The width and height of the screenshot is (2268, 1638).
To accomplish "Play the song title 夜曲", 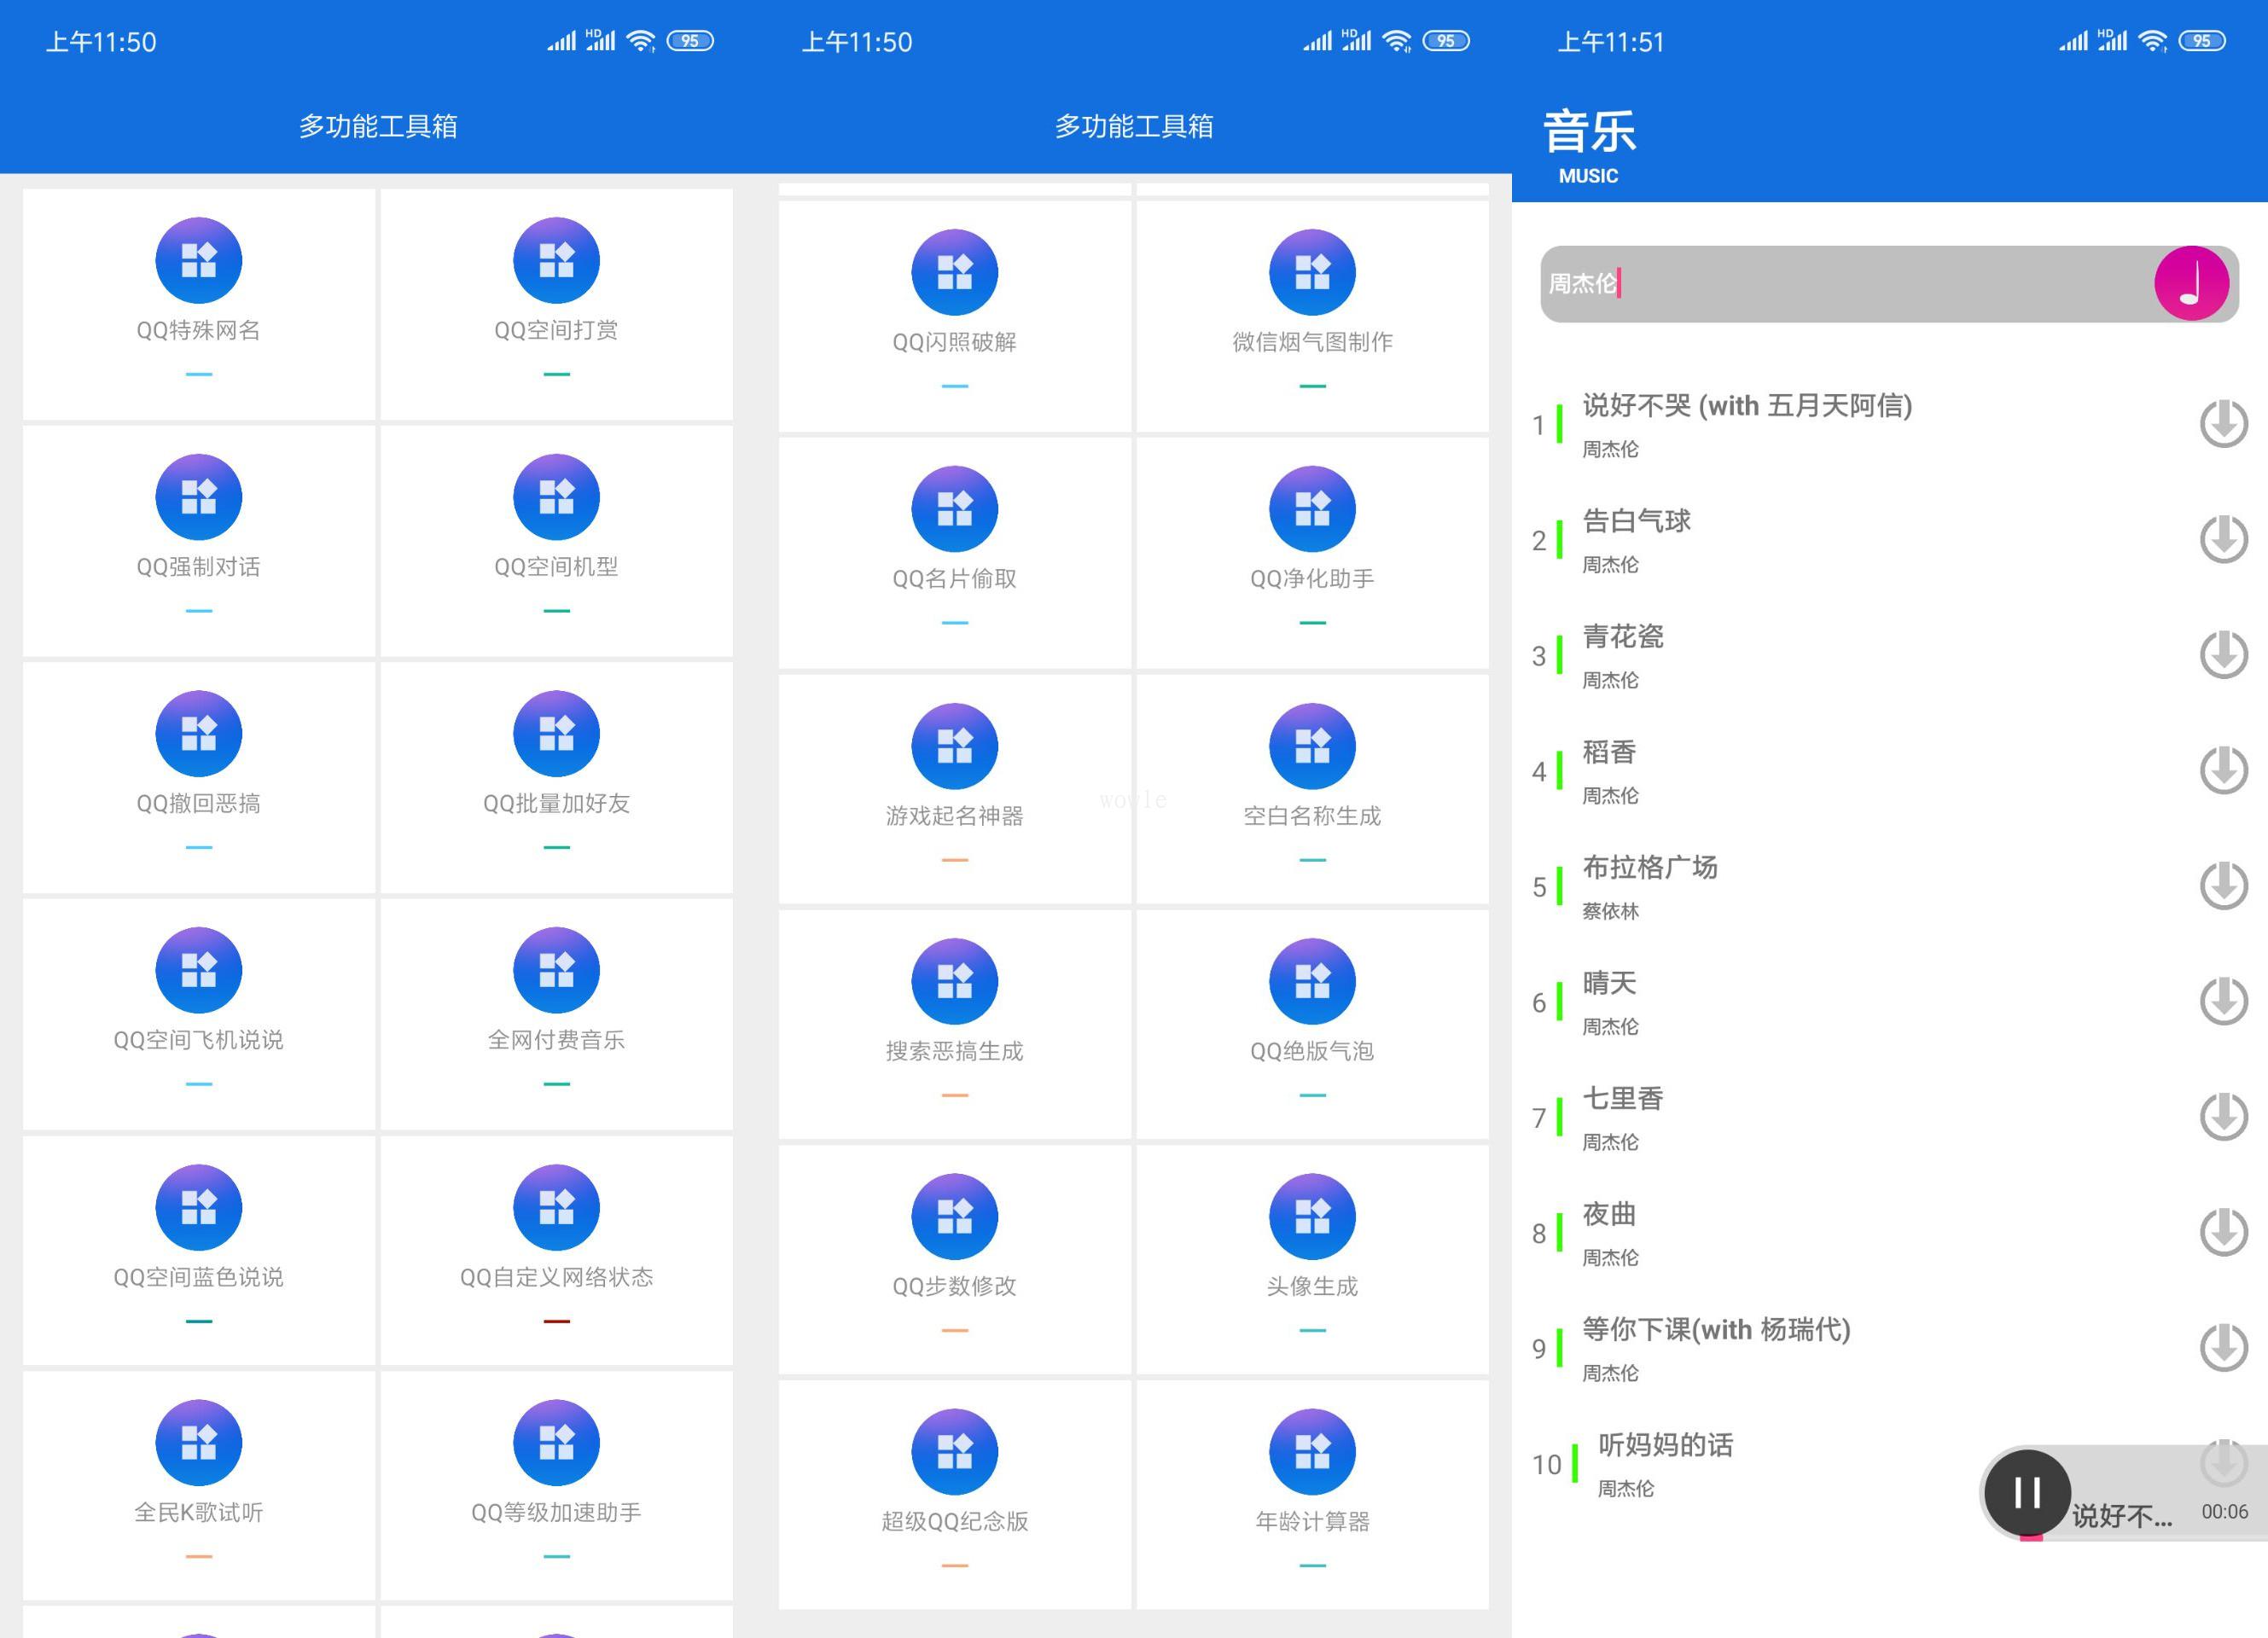I will (x=1609, y=1214).
